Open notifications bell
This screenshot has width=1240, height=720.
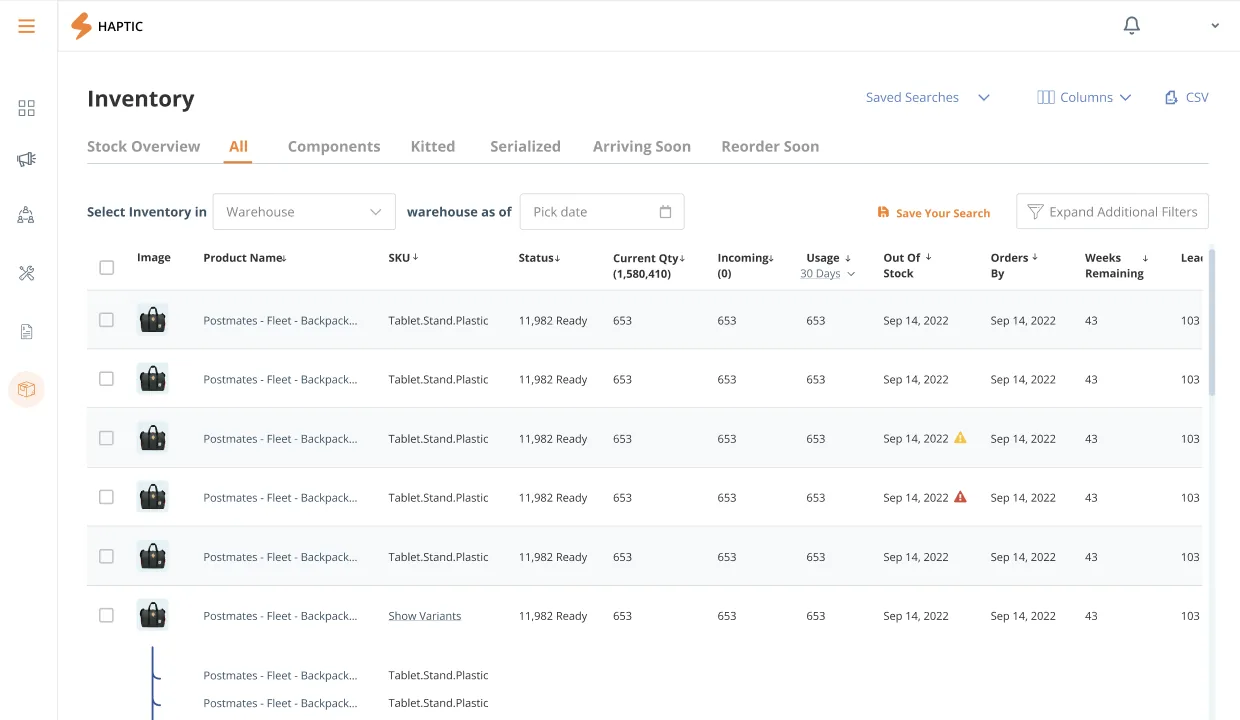(1131, 26)
